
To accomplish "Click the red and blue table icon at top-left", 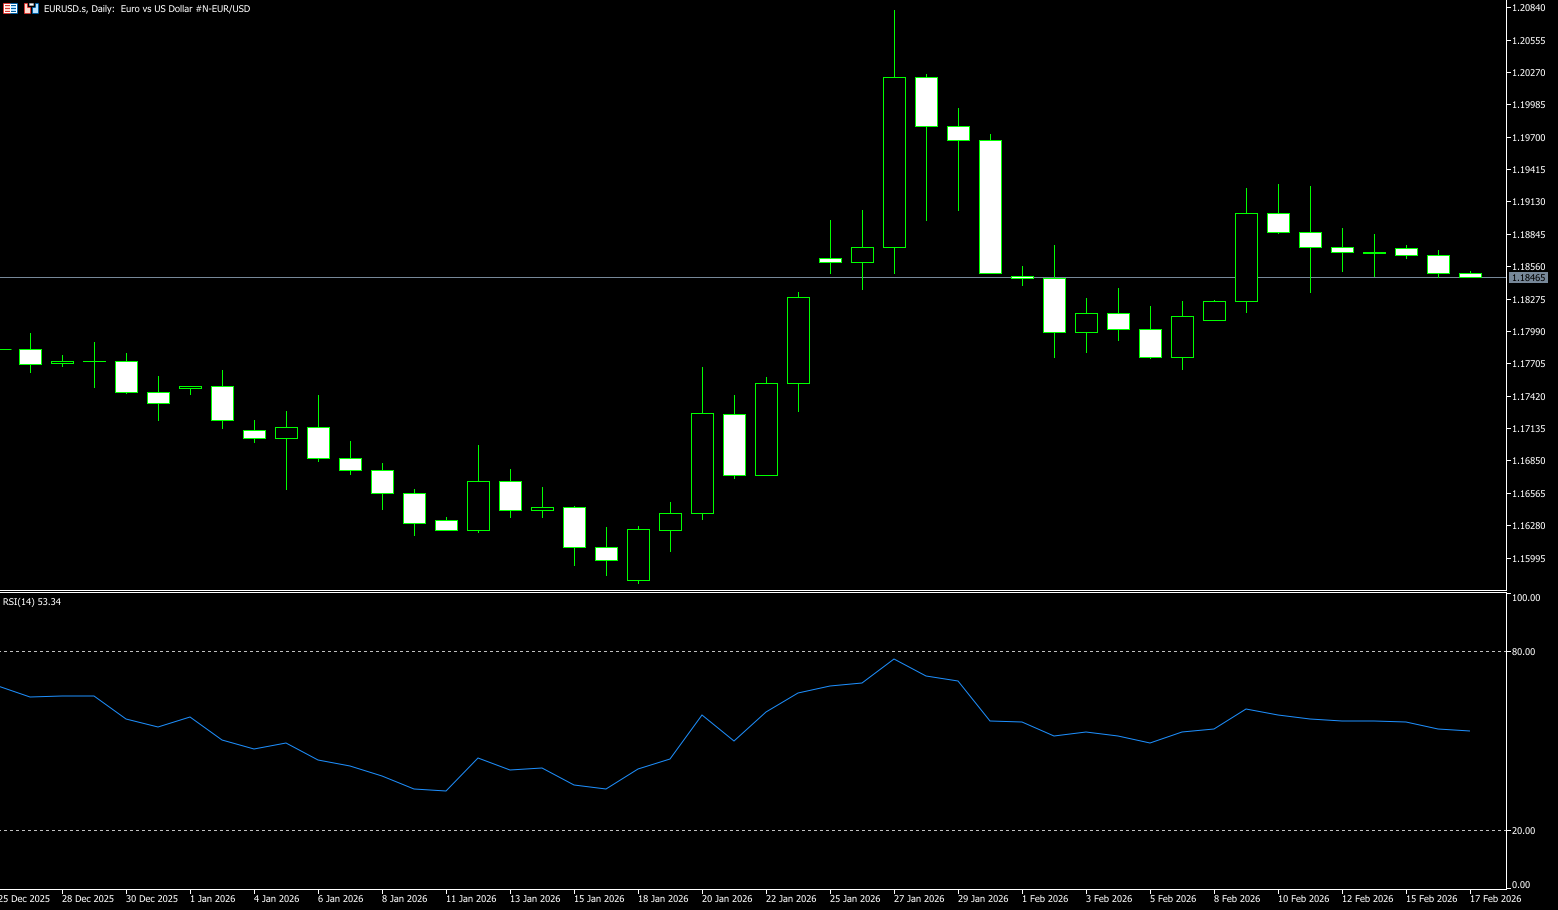I will click(10, 9).
